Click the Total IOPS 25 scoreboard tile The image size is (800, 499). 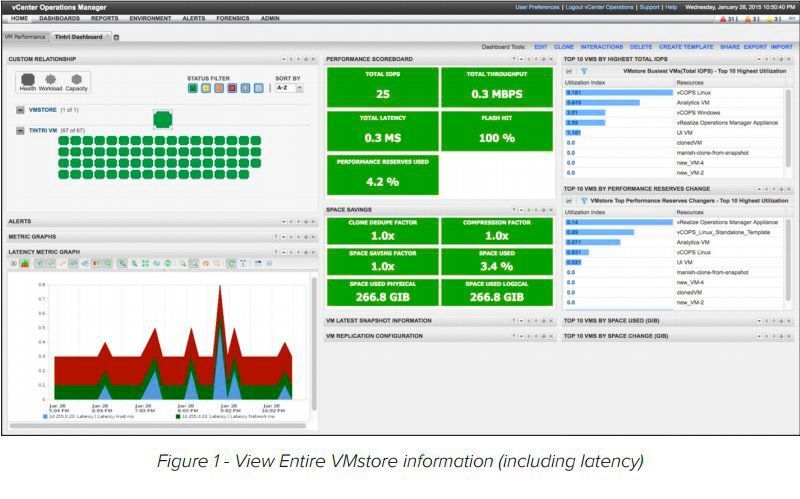[383, 87]
